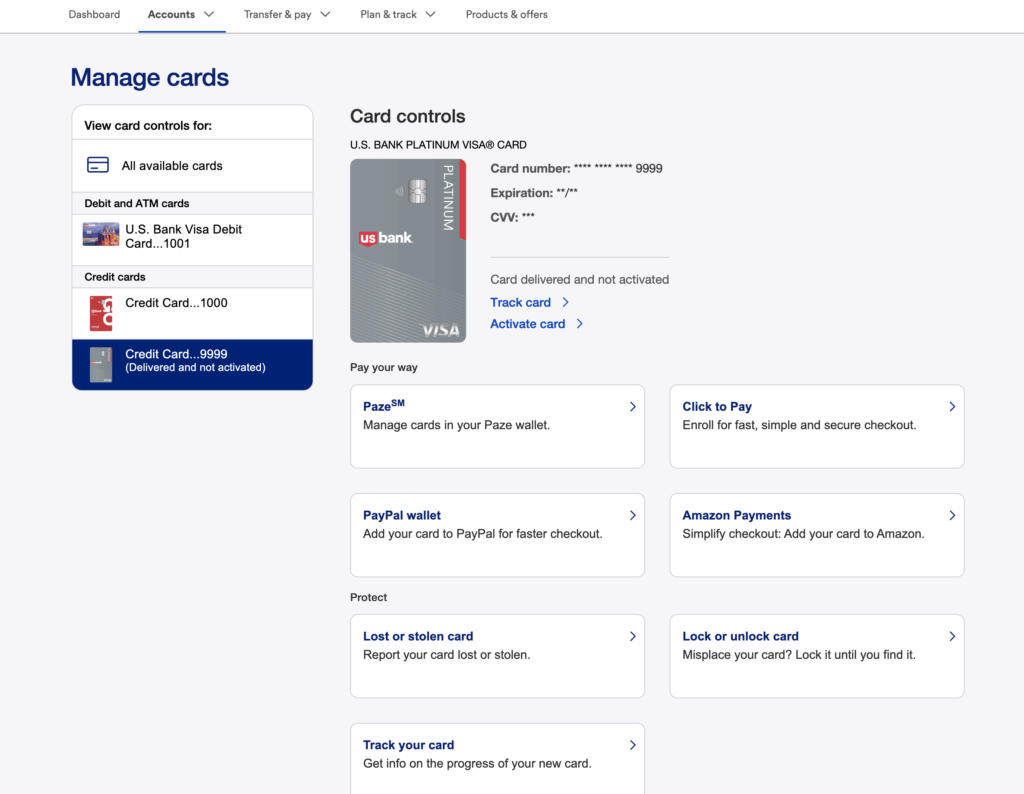Select the U.S. Bank Visa Debit Card thumbnail
Screen dimensions: 1024x794
tap(101, 234)
